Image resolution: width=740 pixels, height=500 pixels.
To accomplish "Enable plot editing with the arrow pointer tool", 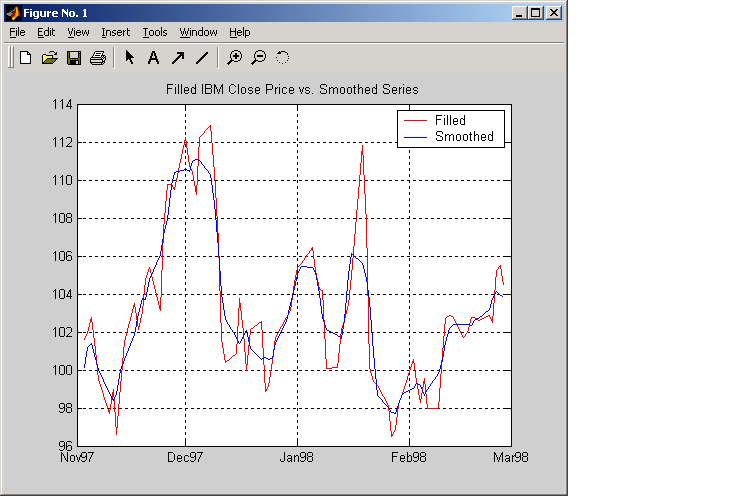I will click(130, 58).
